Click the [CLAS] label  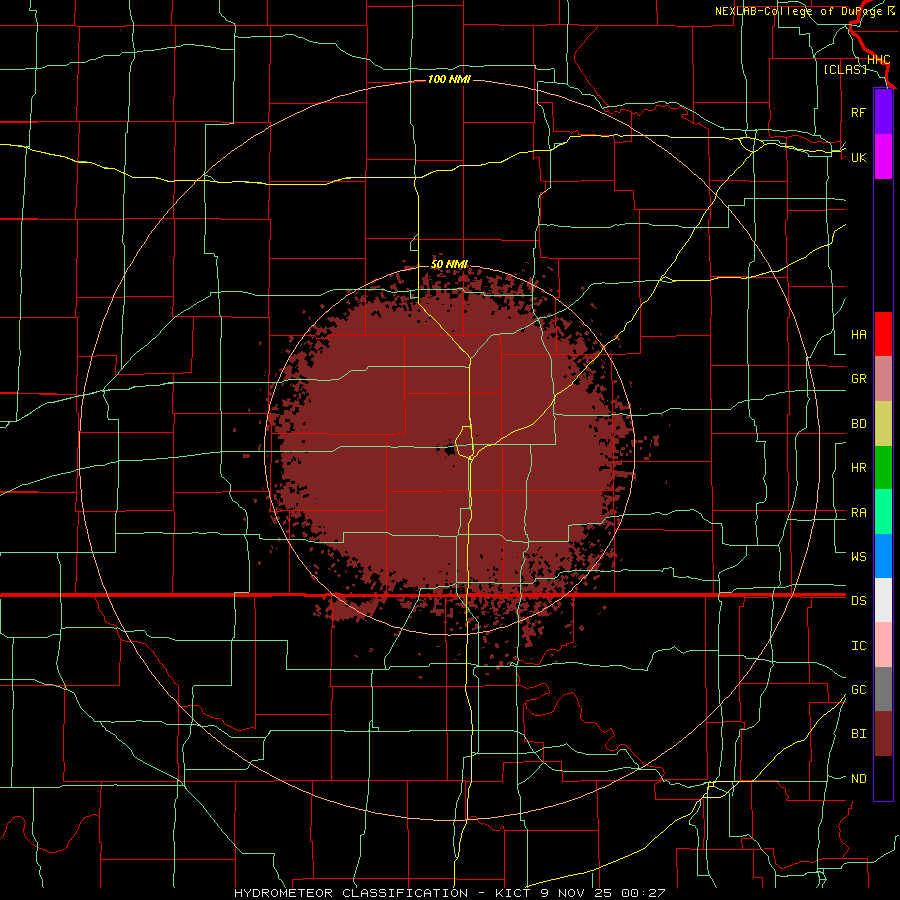pyautogui.click(x=845, y=69)
